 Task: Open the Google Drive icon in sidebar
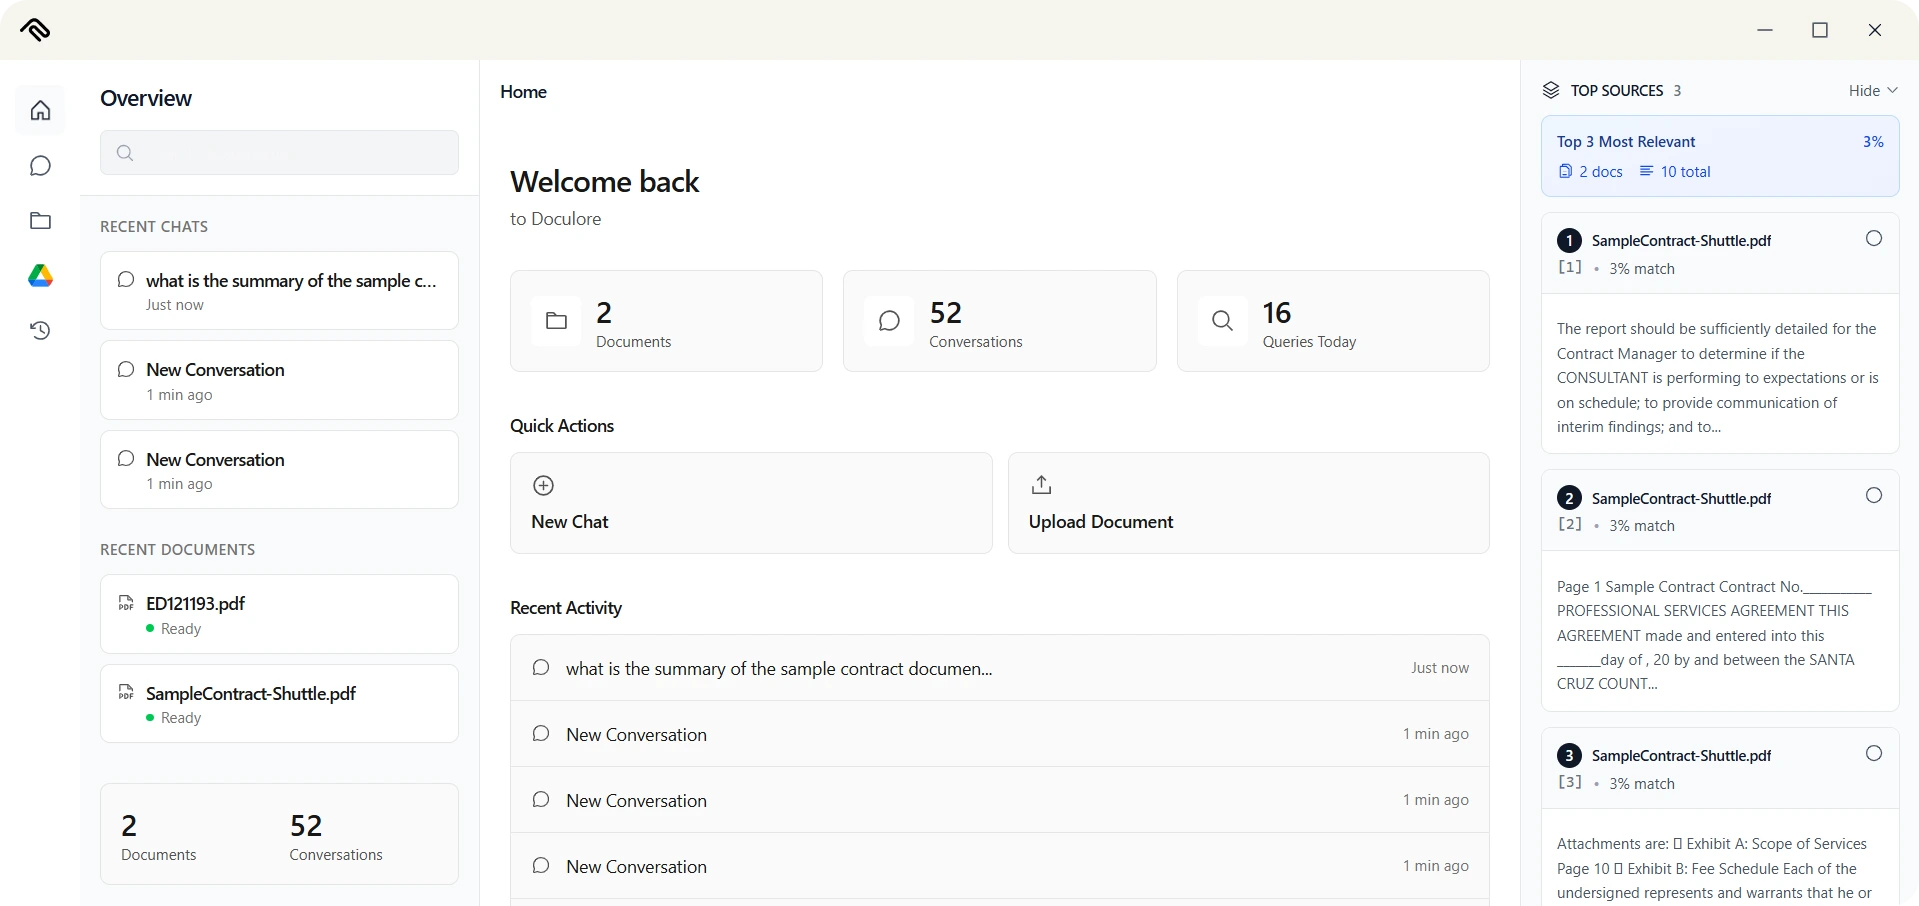(x=40, y=276)
